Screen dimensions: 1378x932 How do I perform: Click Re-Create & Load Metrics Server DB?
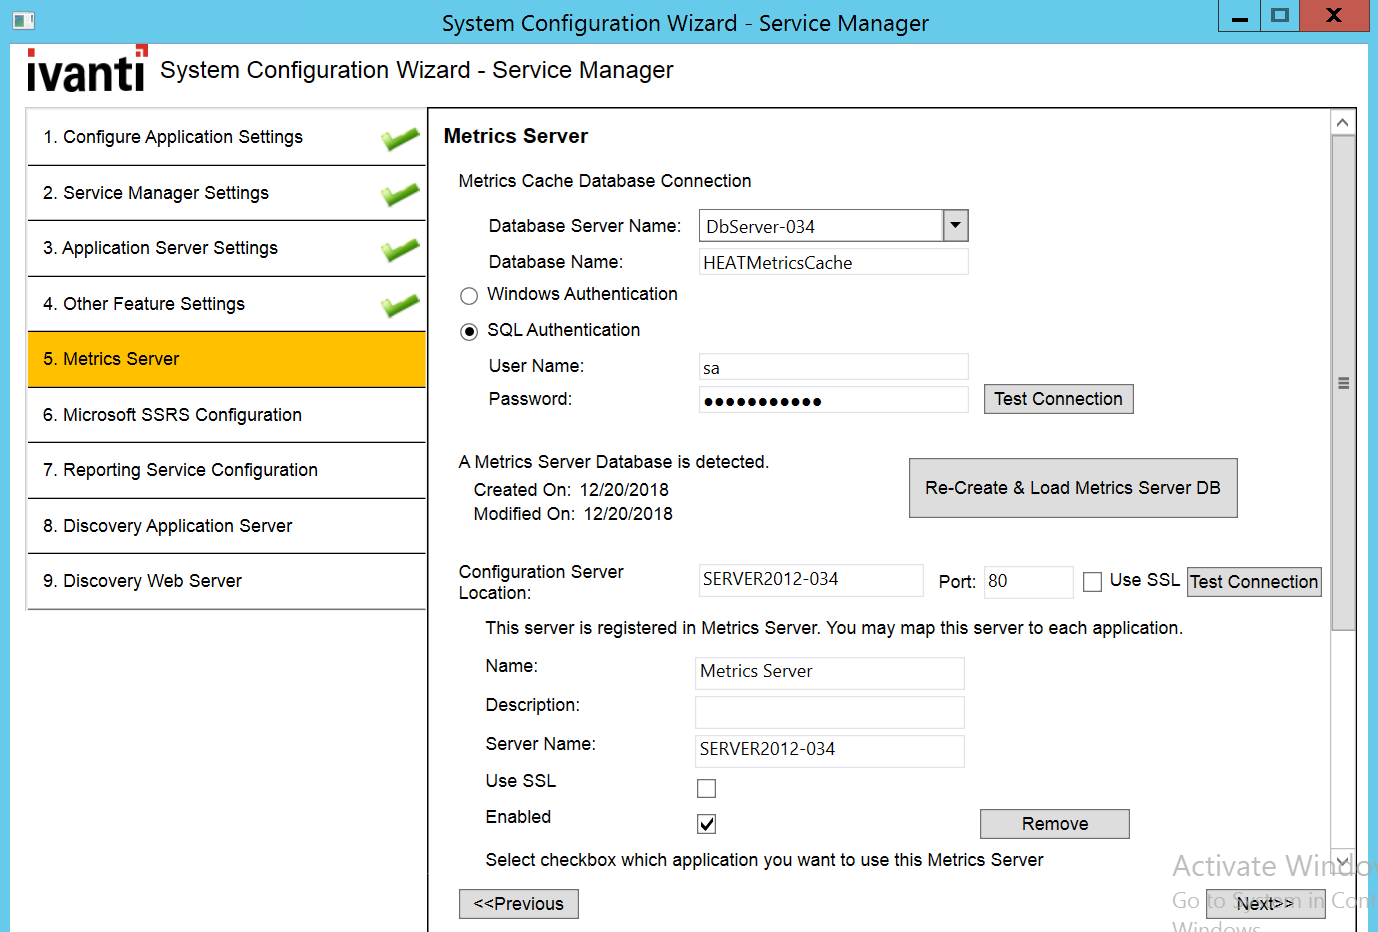coord(1072,487)
